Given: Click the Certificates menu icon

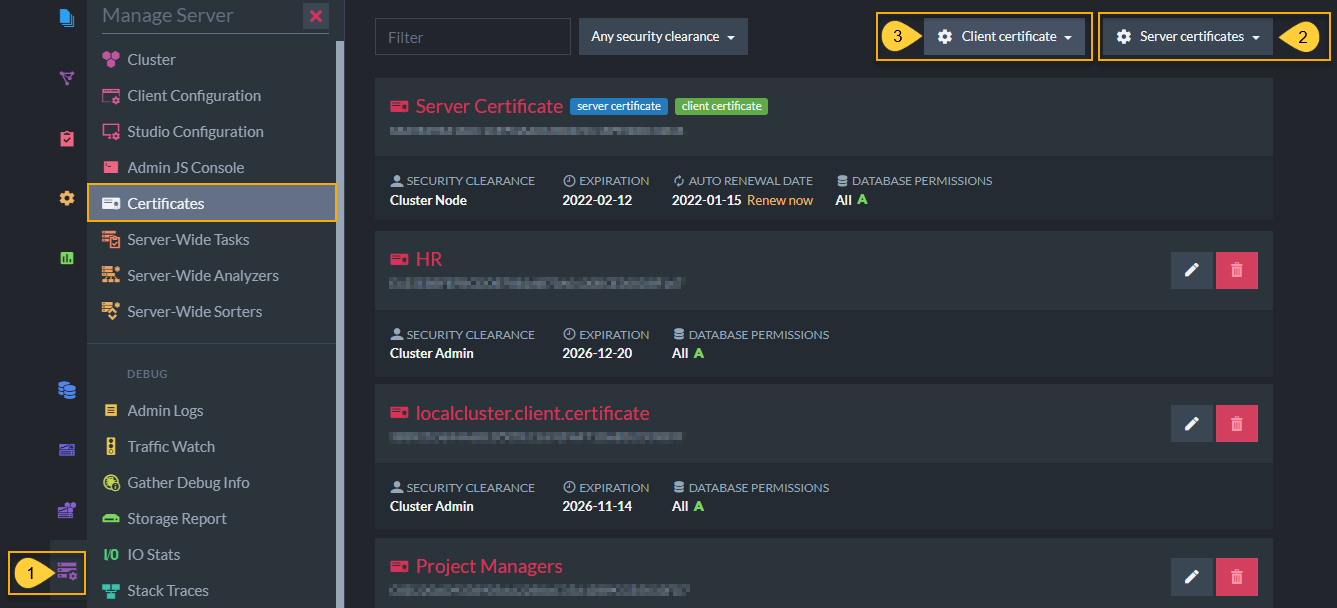Looking at the screenshot, I should [111, 203].
